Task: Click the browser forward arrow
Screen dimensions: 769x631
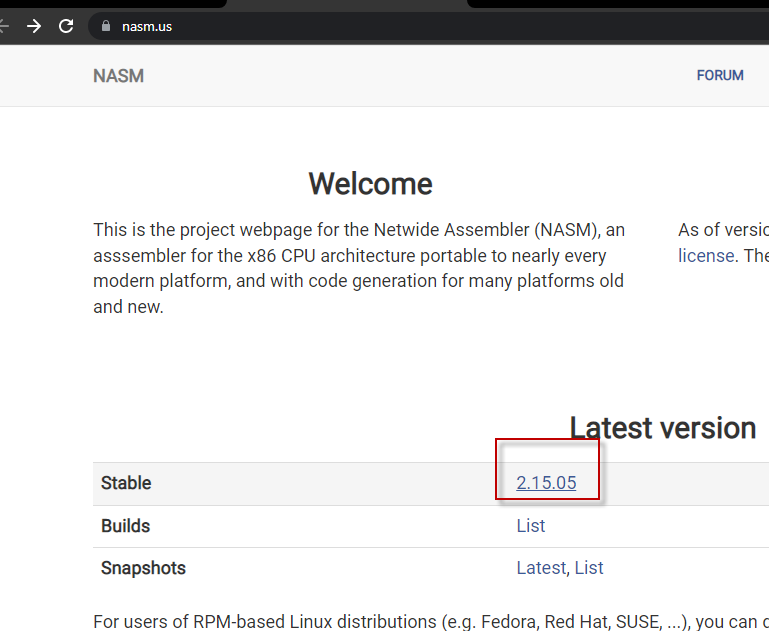Action: (34, 26)
